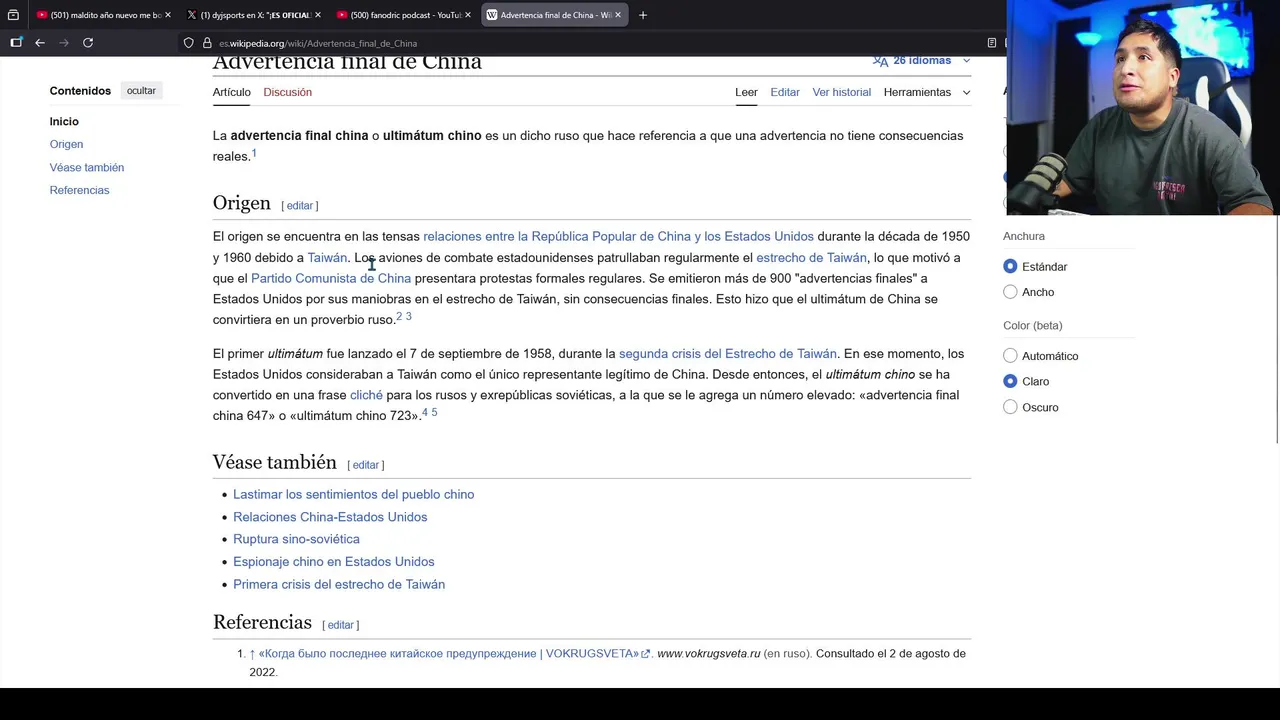The image size is (1280, 720).
Task: Select the Leer view tab
Action: pyautogui.click(x=746, y=92)
